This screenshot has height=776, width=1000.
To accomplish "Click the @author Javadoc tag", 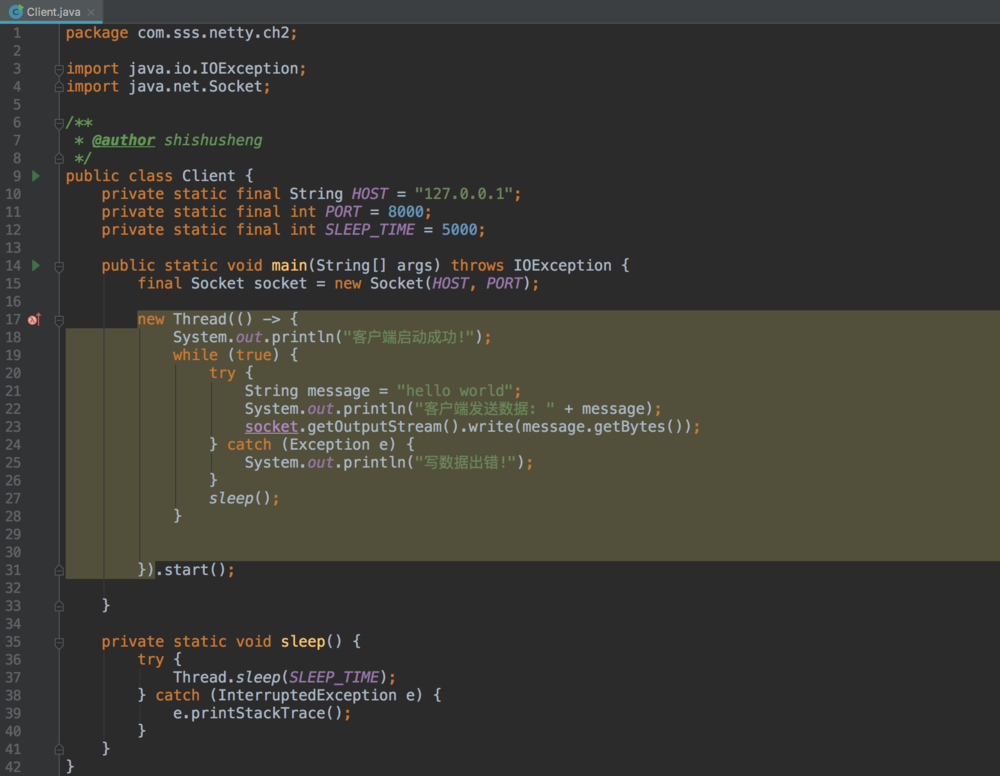I will (x=123, y=140).
